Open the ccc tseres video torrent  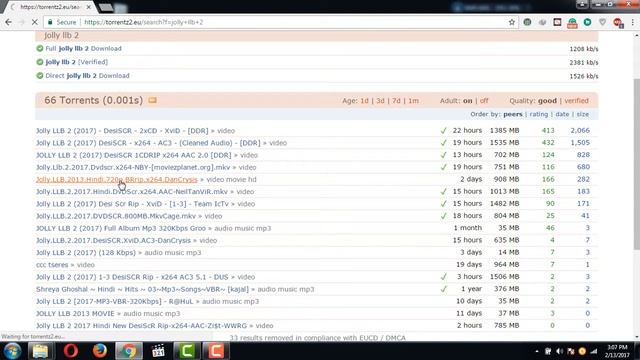[52, 265]
